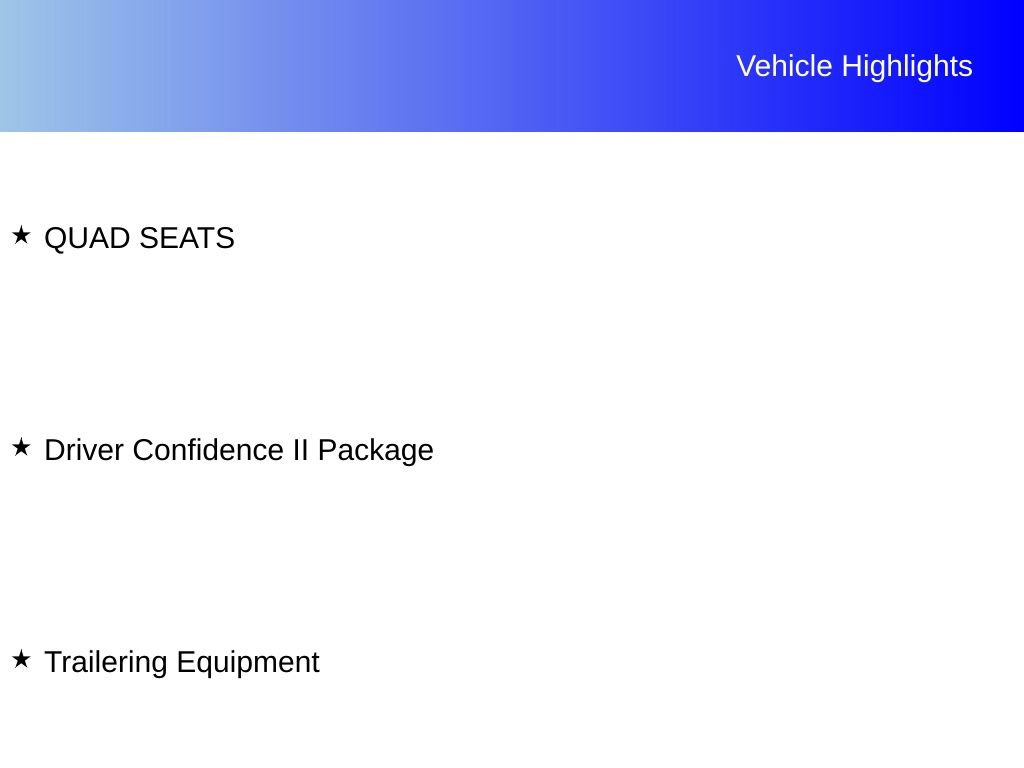Click the word Driver in second highlight
Screen dimensions: 1024x768
[x=84, y=450]
